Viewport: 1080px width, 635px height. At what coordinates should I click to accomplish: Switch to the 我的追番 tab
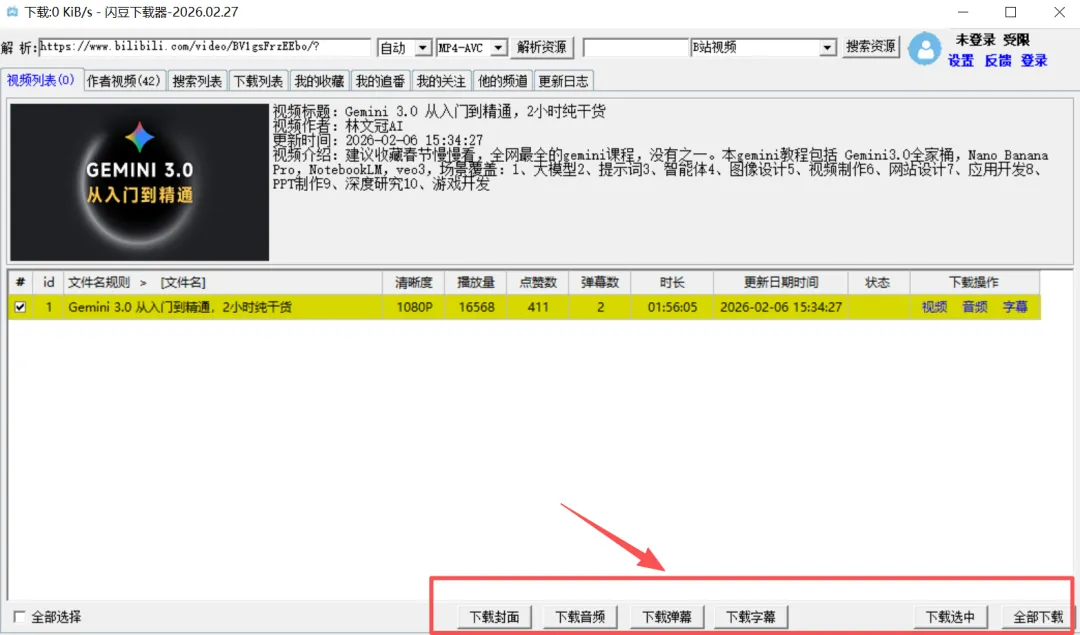[380, 81]
